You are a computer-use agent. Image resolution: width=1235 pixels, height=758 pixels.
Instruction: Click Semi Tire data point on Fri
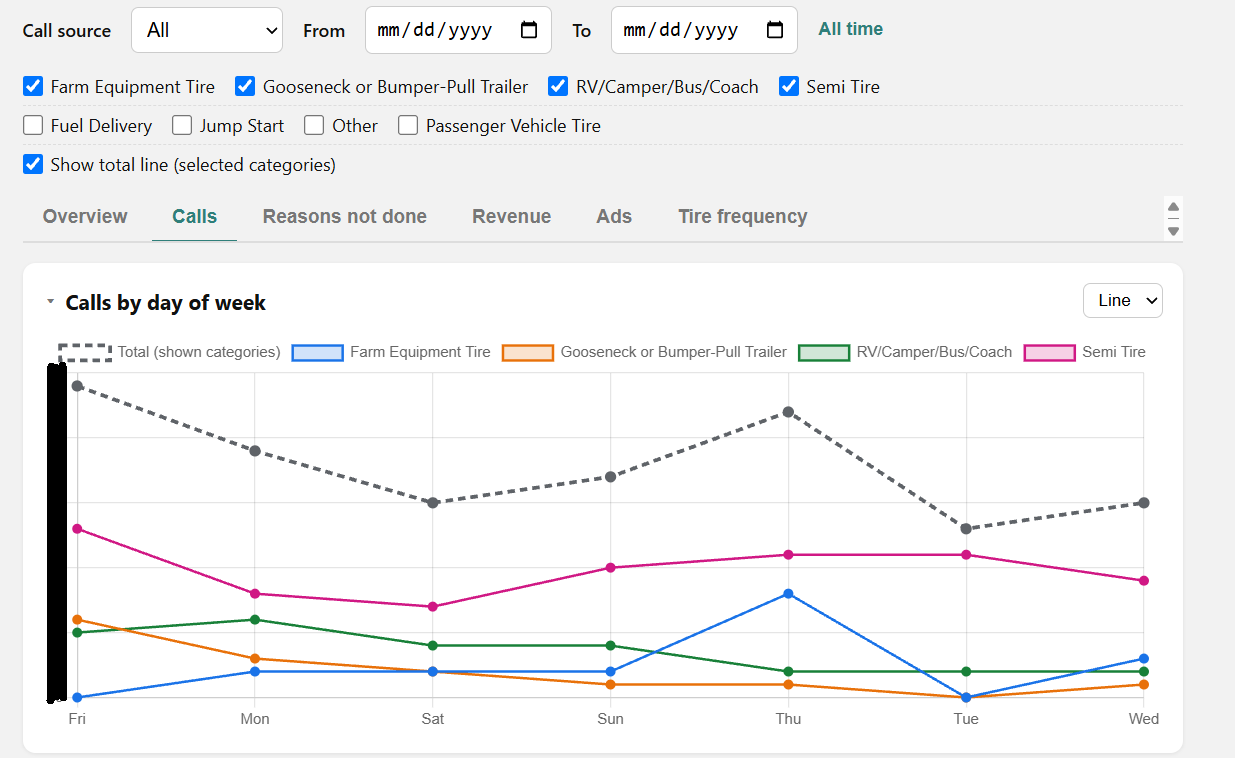[77, 529]
